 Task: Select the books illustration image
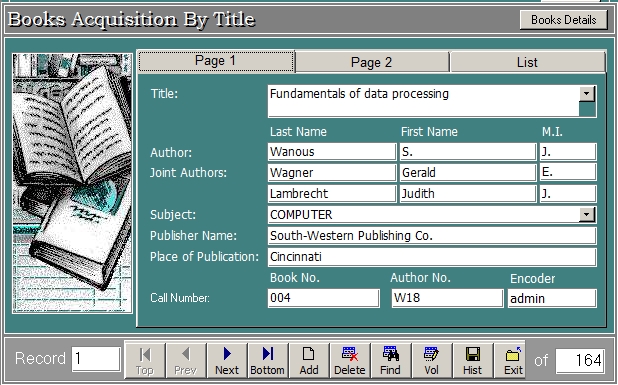[73, 184]
